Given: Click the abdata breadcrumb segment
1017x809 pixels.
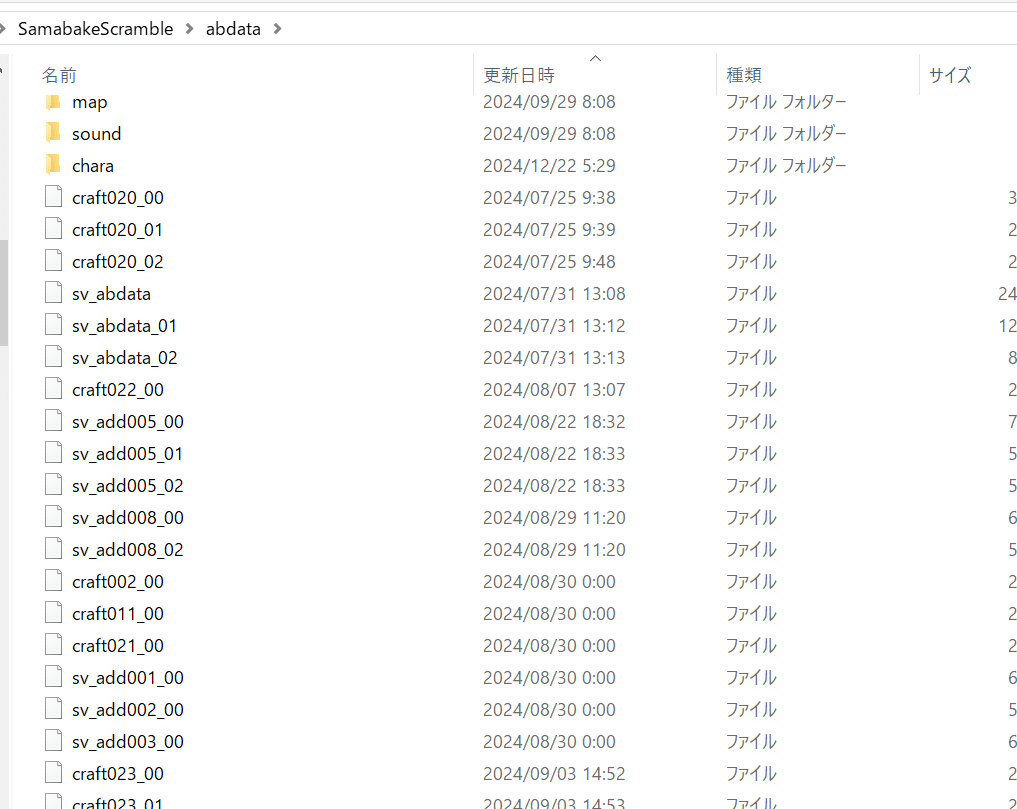Looking at the screenshot, I should [x=233, y=29].
